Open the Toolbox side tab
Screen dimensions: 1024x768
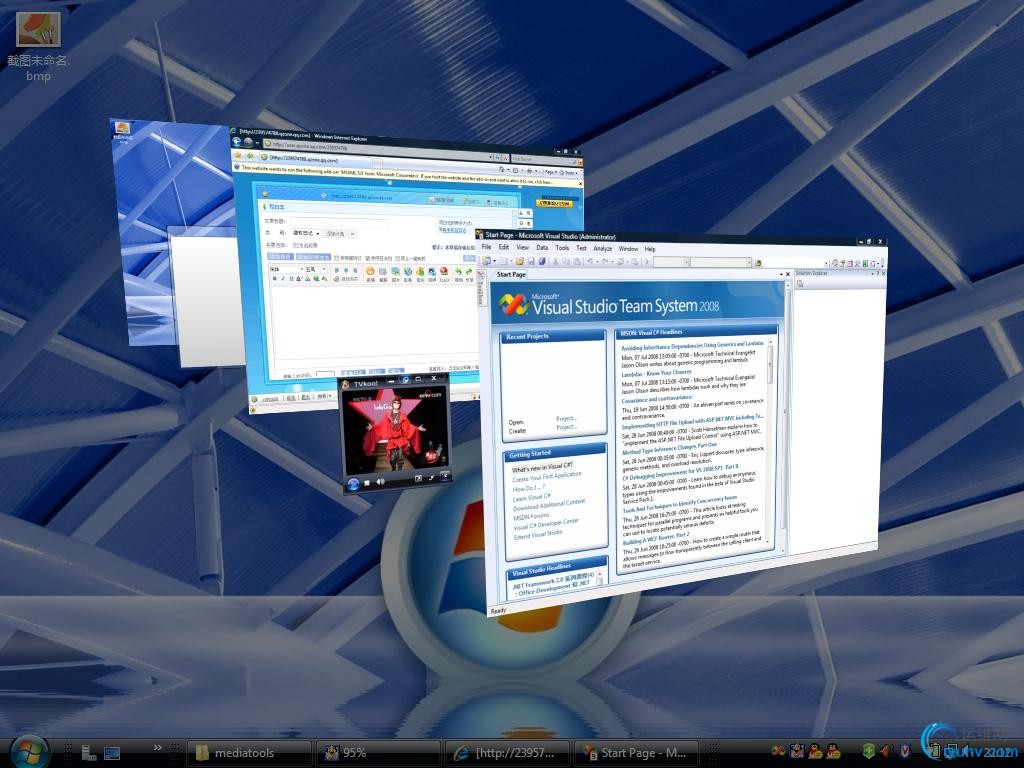[481, 289]
